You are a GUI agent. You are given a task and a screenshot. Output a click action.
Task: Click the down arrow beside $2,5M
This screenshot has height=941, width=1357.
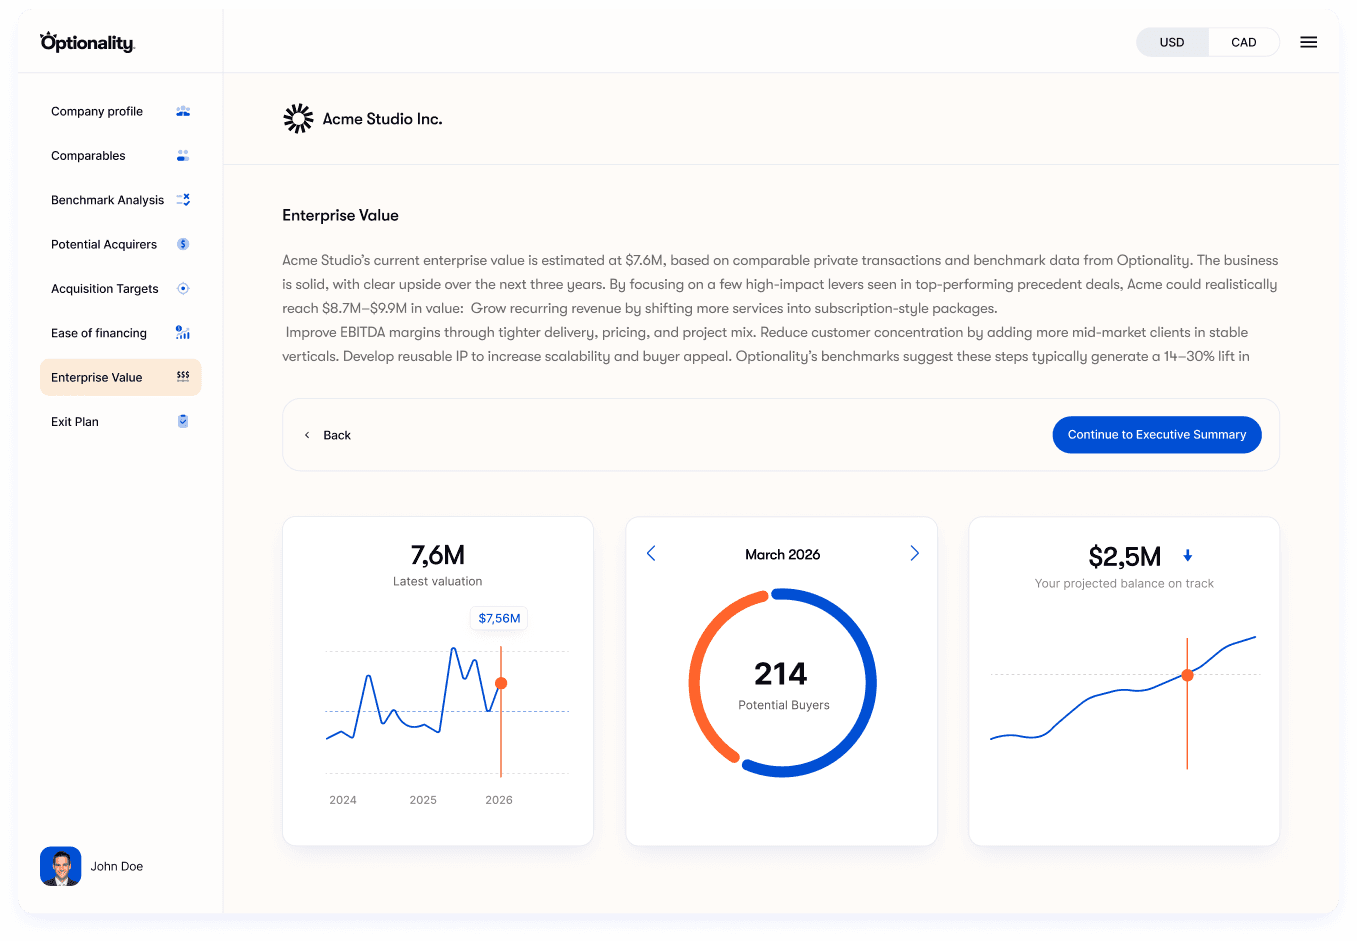pos(1188,555)
